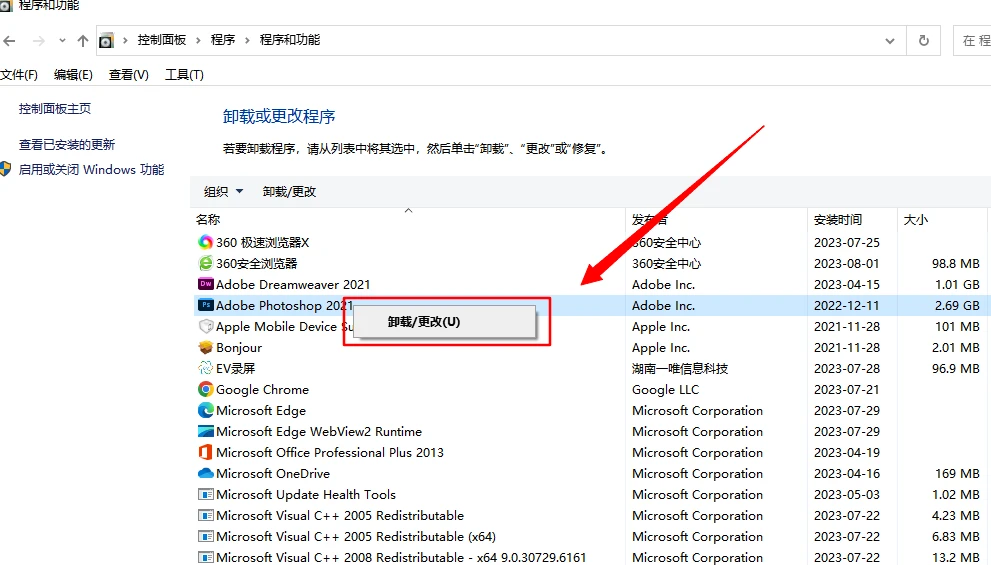This screenshot has width=991, height=565.
Task: Click the Edge WebView2 Runtime icon
Action: coord(205,431)
